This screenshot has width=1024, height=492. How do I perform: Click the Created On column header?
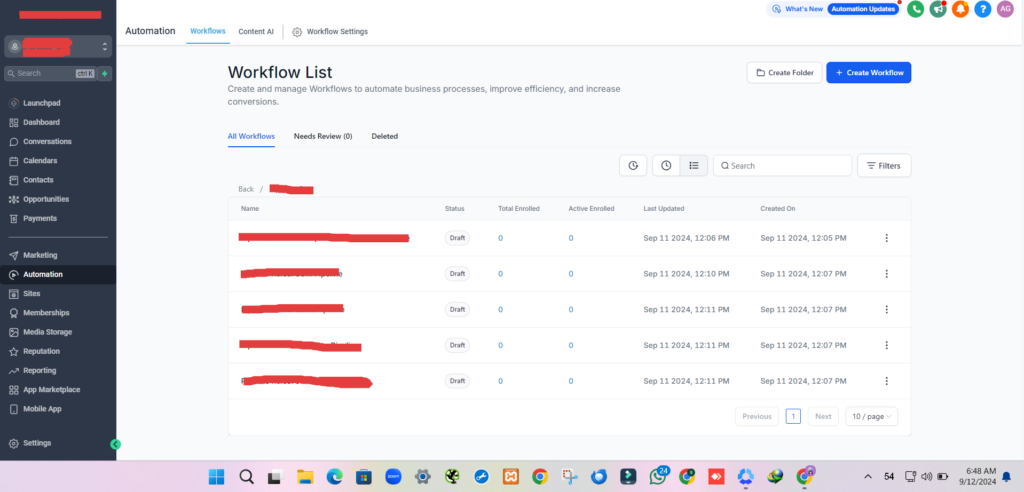click(778, 208)
